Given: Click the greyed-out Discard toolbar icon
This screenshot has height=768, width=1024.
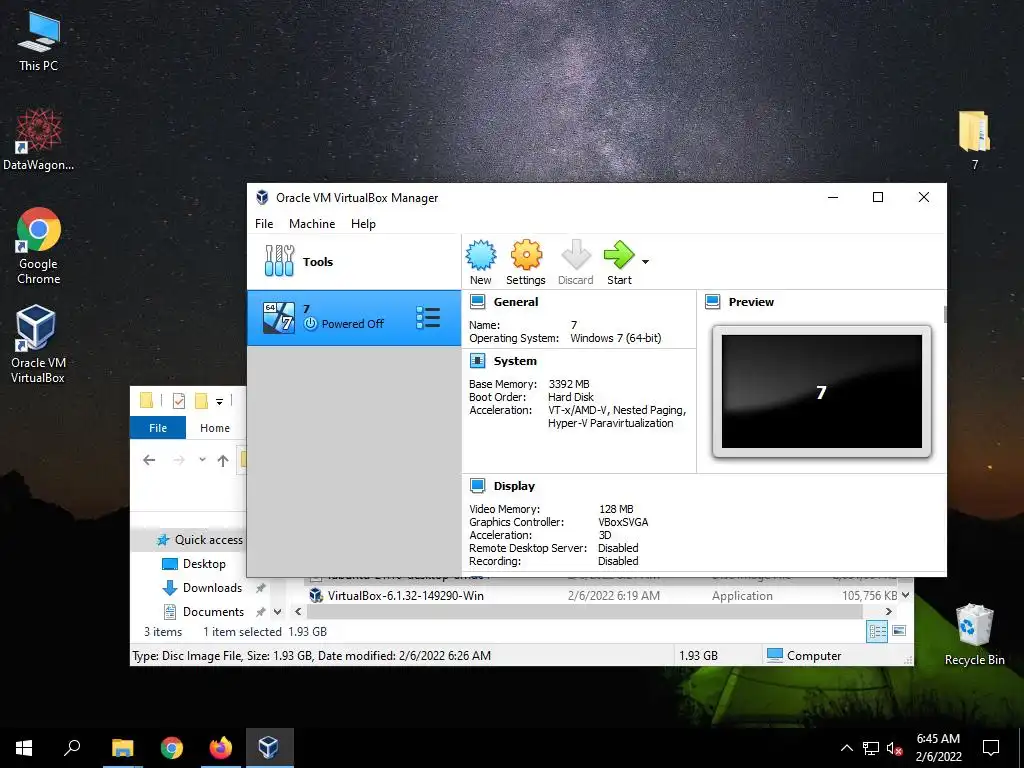Looking at the screenshot, I should pos(575,262).
